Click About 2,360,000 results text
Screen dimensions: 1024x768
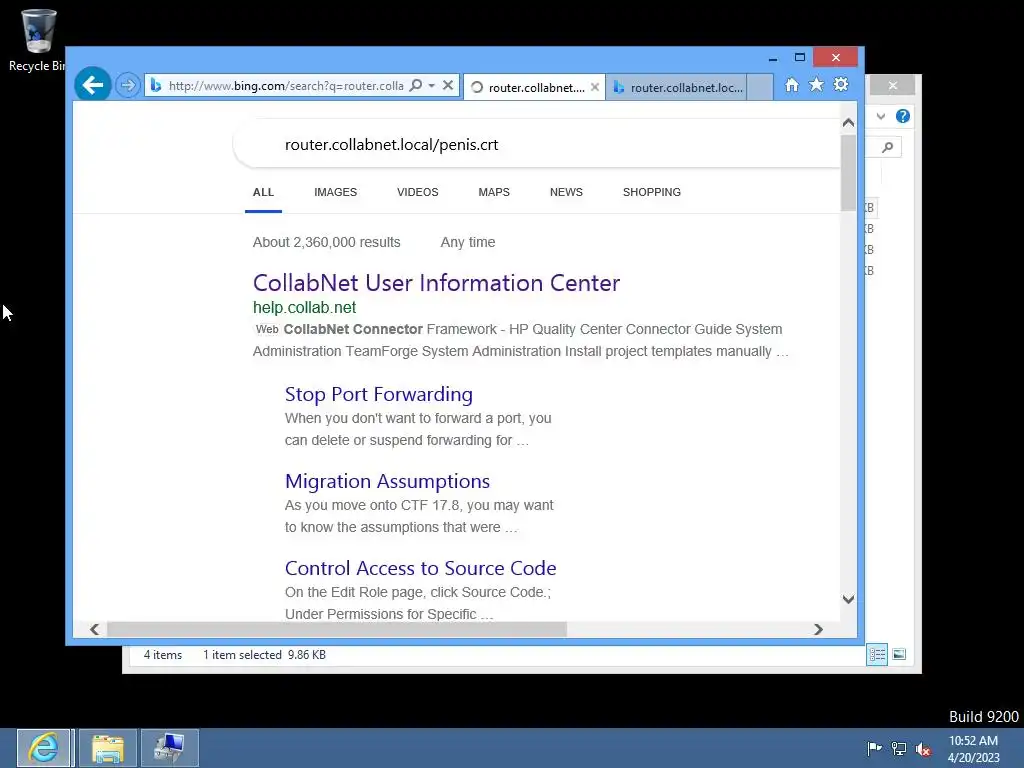coord(327,242)
